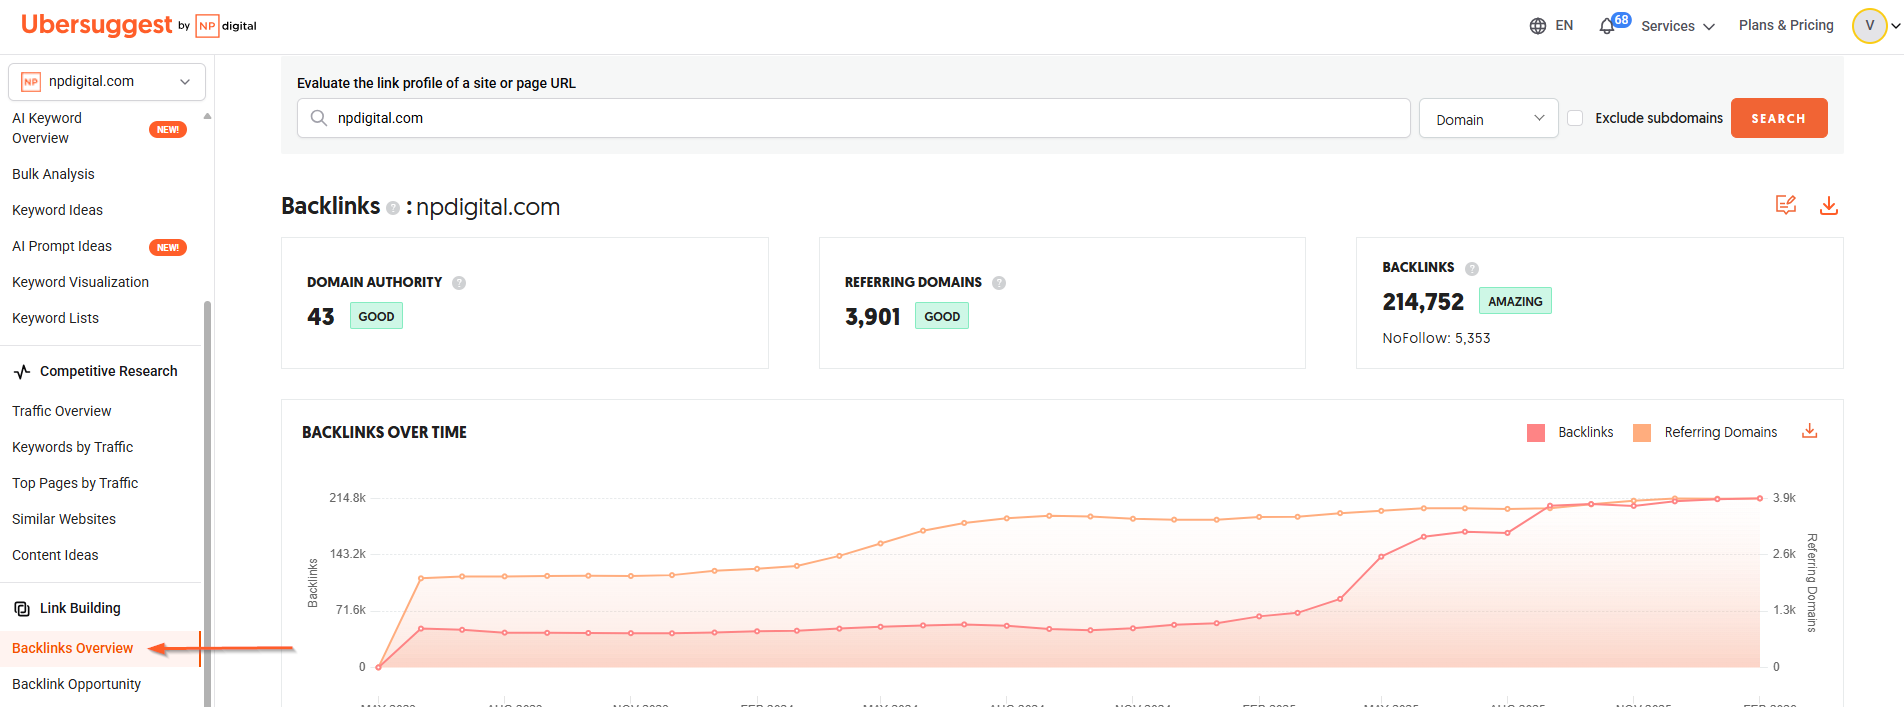Click the last data point on chart
The image size is (1904, 707).
click(1760, 498)
